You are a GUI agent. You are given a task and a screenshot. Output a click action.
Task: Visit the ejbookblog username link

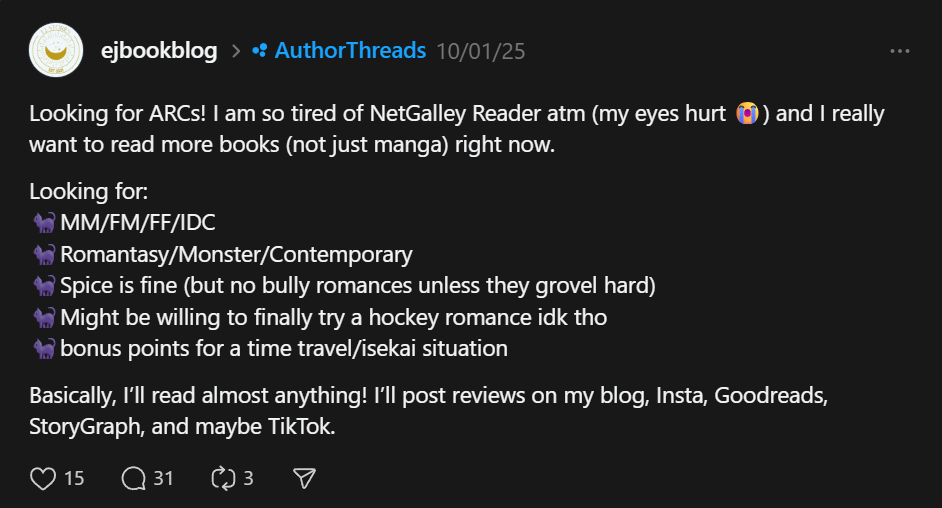click(159, 51)
